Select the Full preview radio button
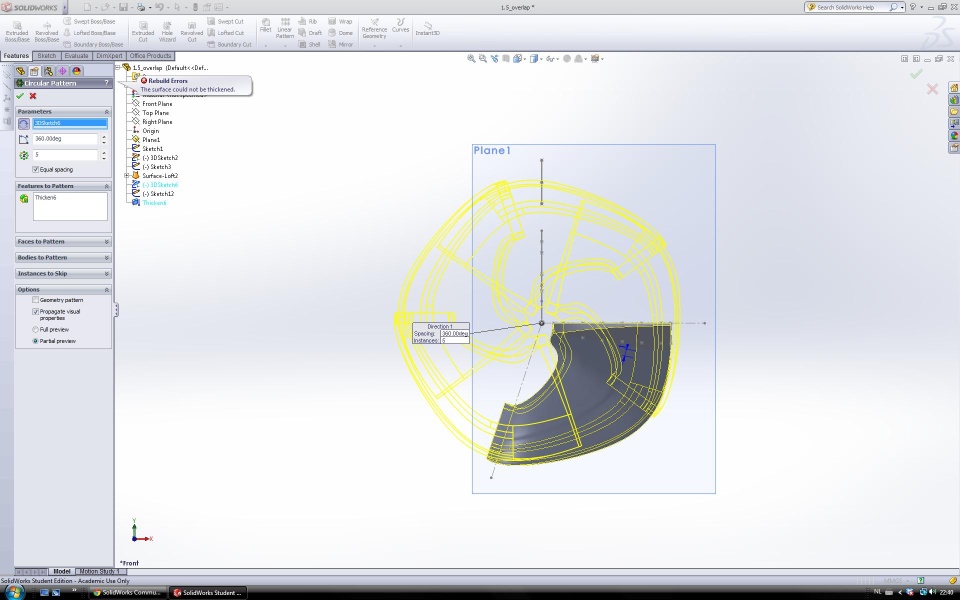960x600 pixels. [36, 329]
